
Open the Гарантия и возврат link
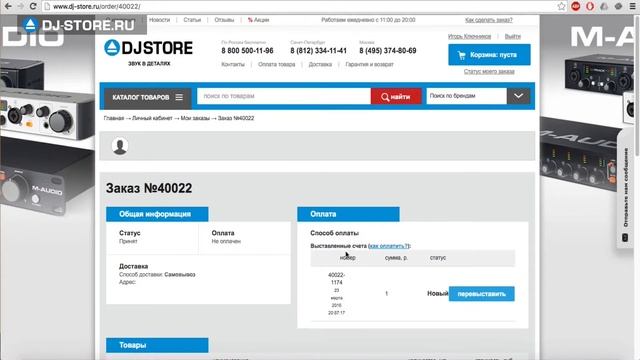[369, 64]
